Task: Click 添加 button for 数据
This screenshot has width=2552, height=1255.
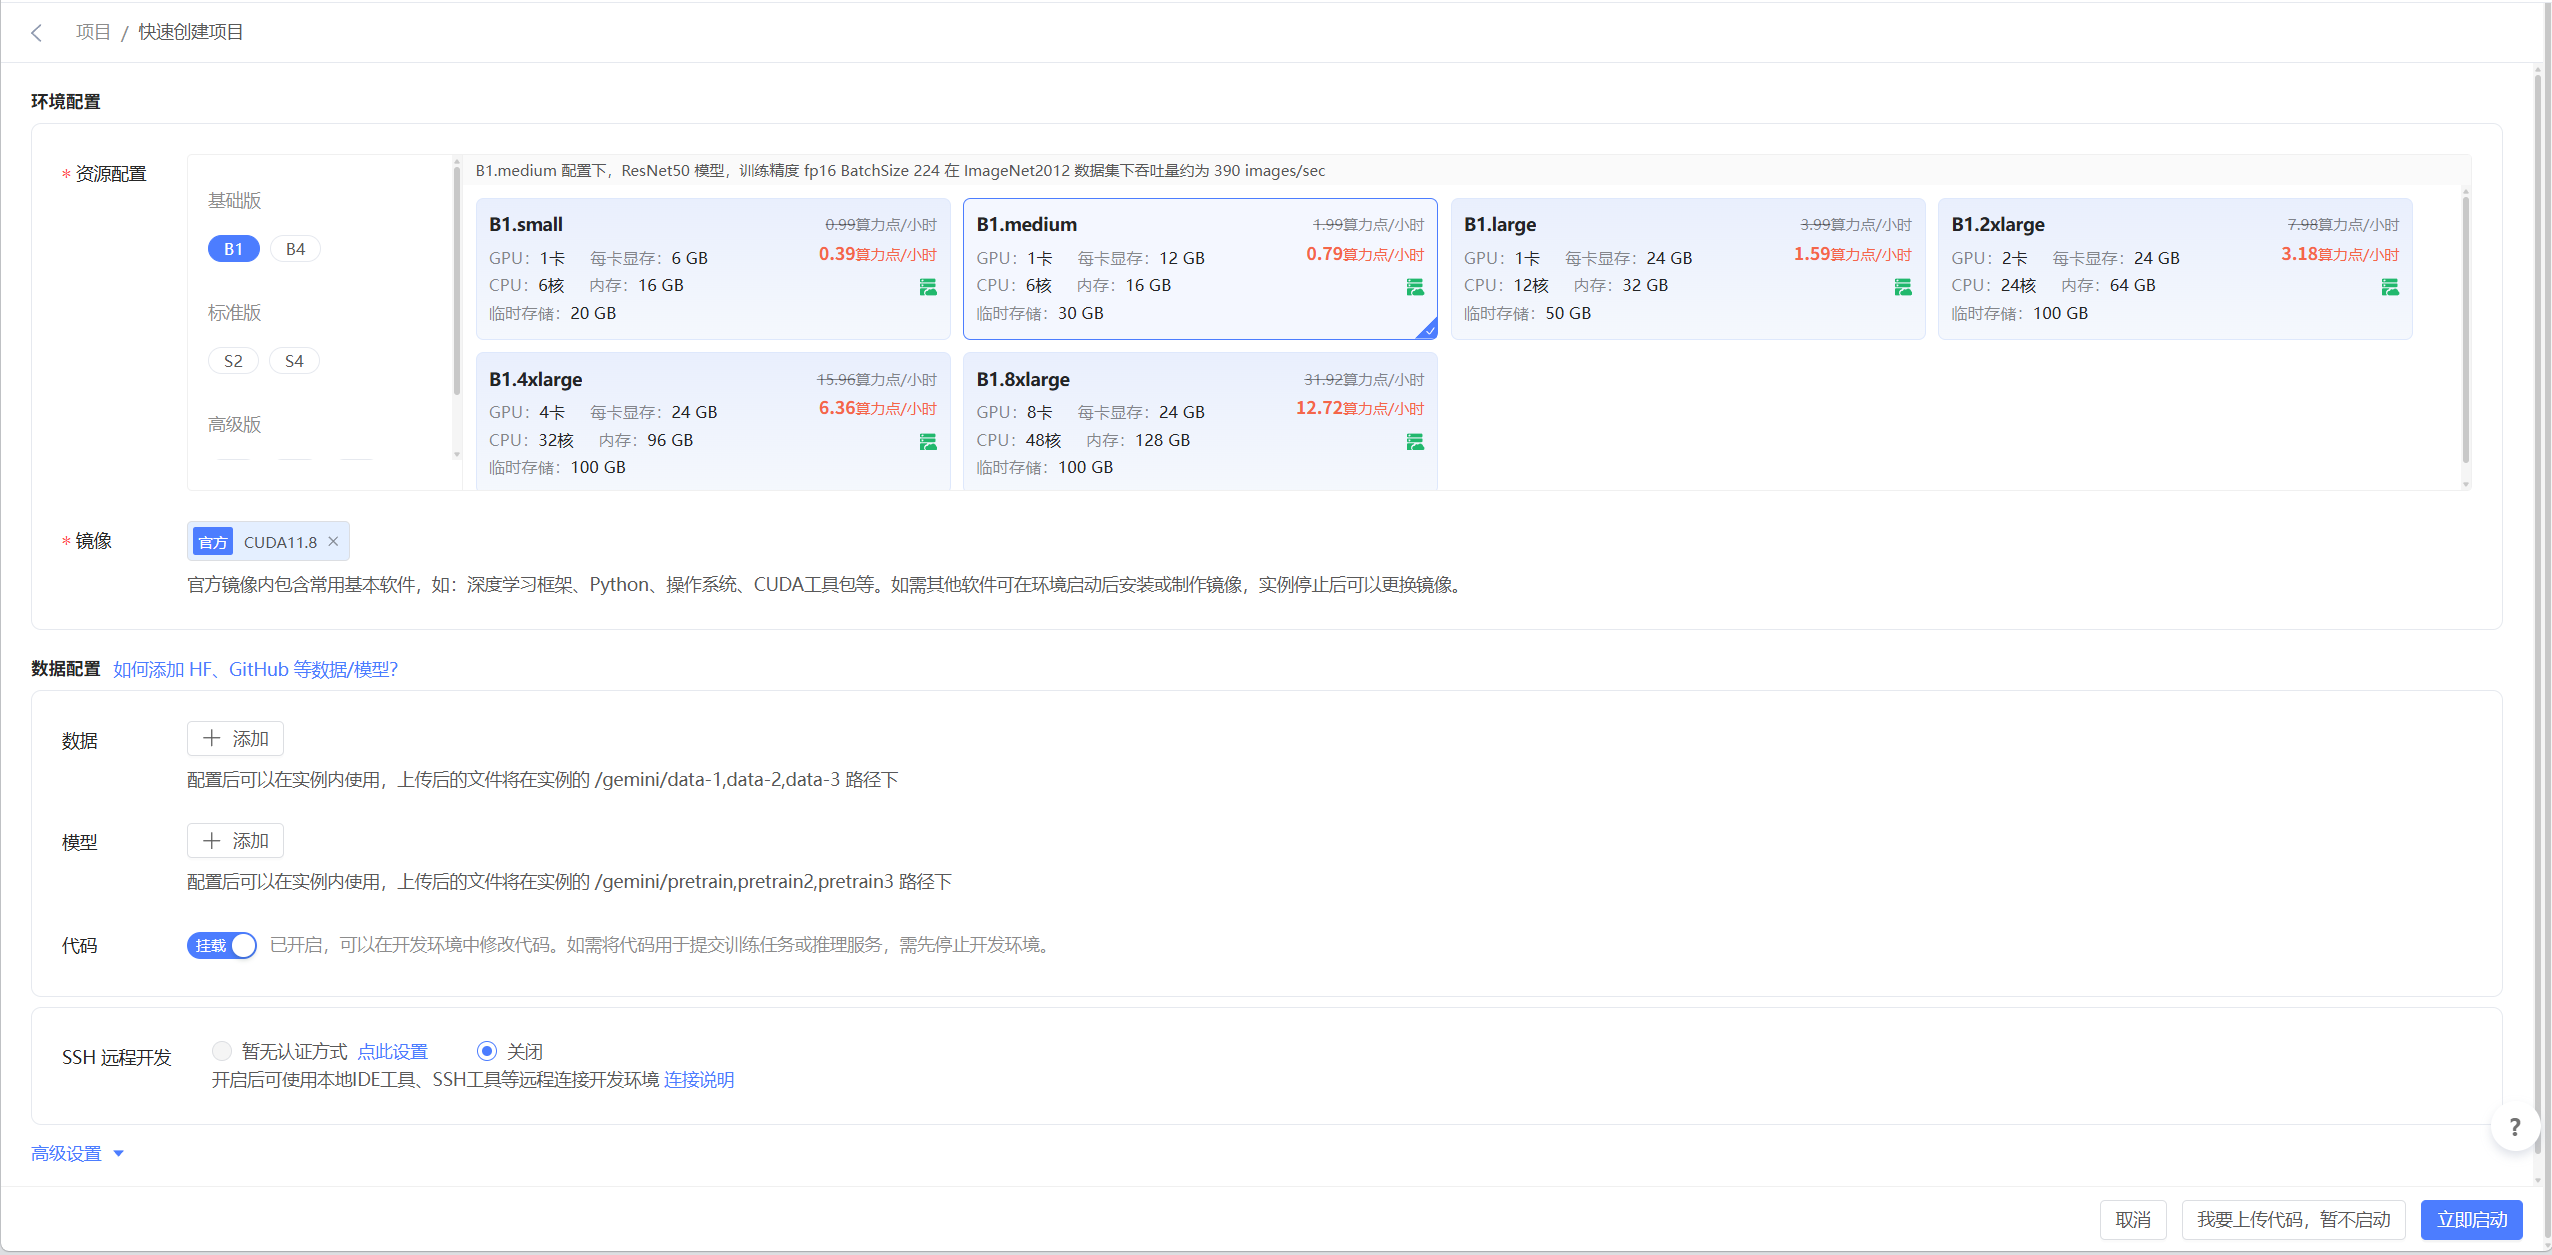Action: pos(236,739)
